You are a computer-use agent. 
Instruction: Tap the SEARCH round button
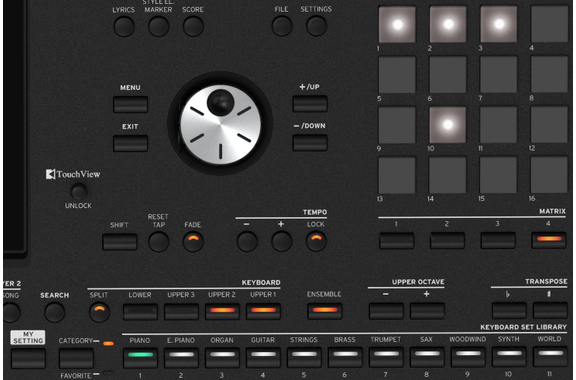(55, 312)
